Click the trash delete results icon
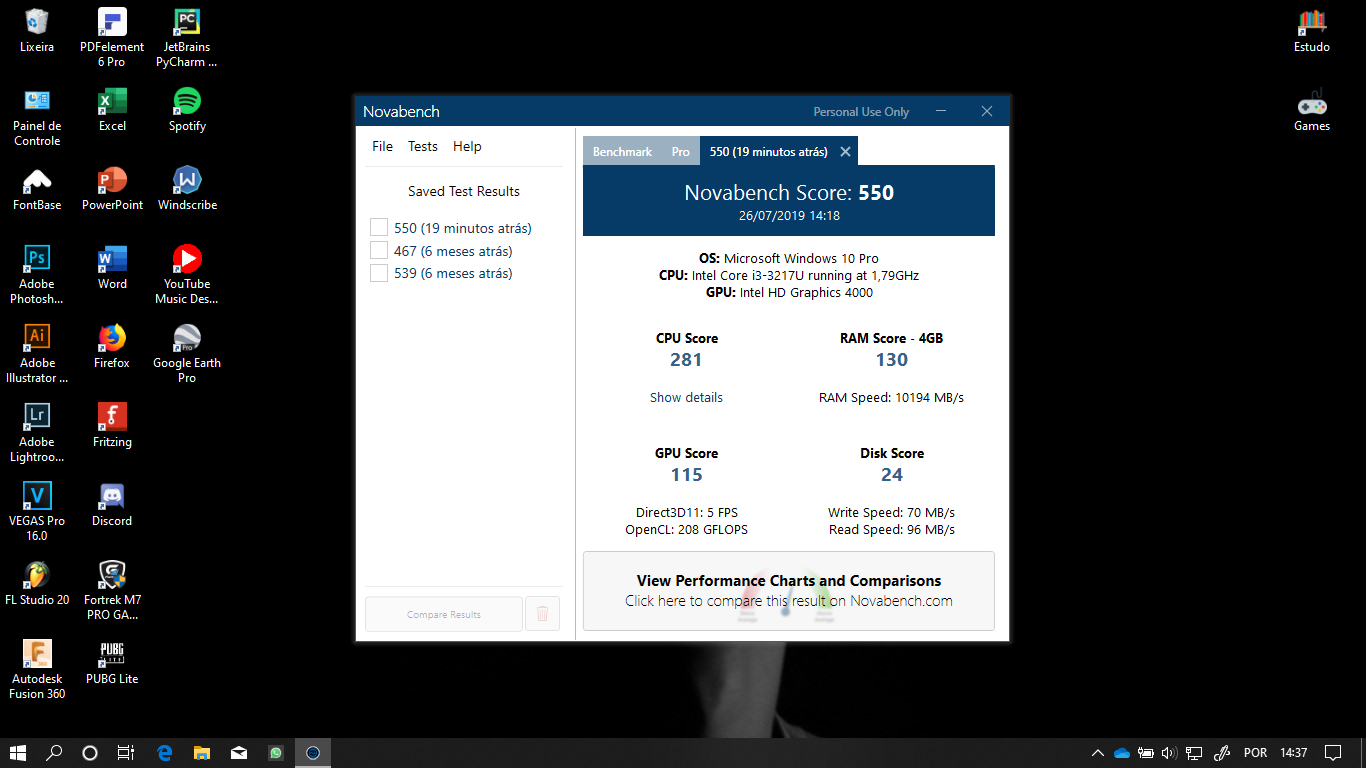Image resolution: width=1366 pixels, height=768 pixels. tap(542, 614)
